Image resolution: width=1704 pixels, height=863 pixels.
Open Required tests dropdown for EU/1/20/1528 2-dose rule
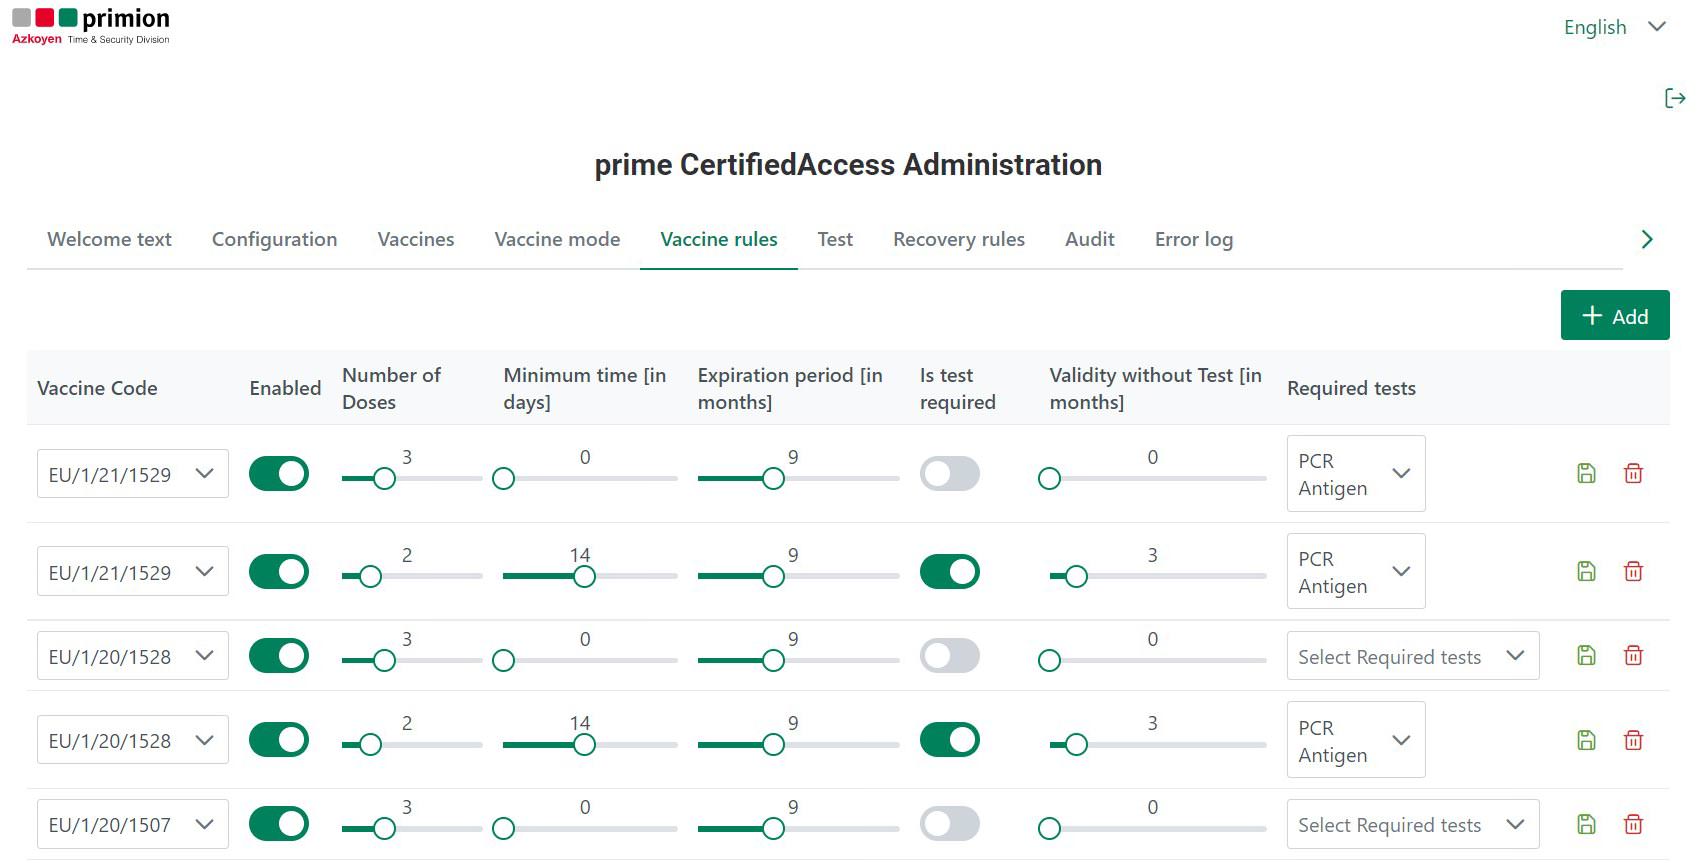[x=1356, y=740]
